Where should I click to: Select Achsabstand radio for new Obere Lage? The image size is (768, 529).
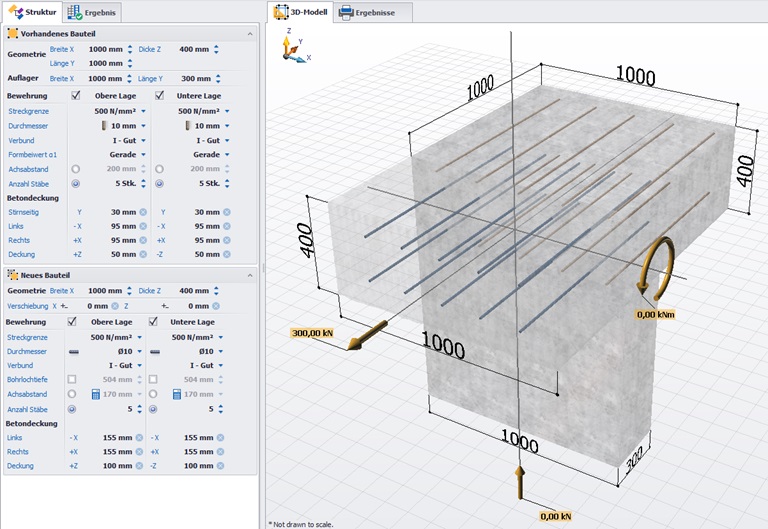[x=72, y=394]
